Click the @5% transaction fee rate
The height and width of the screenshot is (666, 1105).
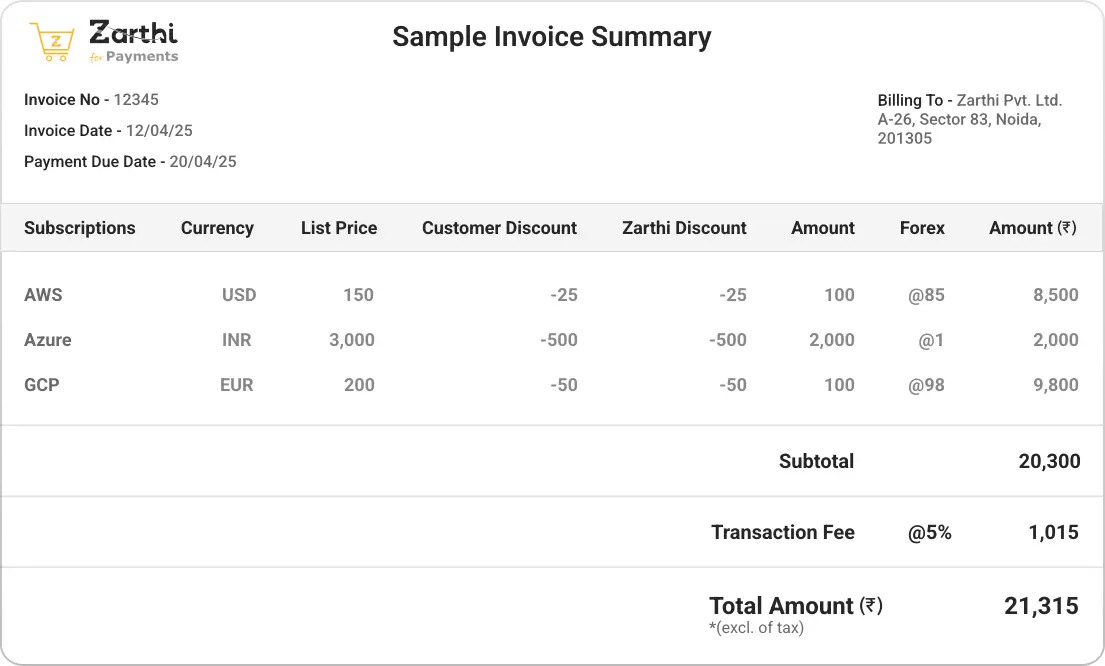(x=929, y=533)
